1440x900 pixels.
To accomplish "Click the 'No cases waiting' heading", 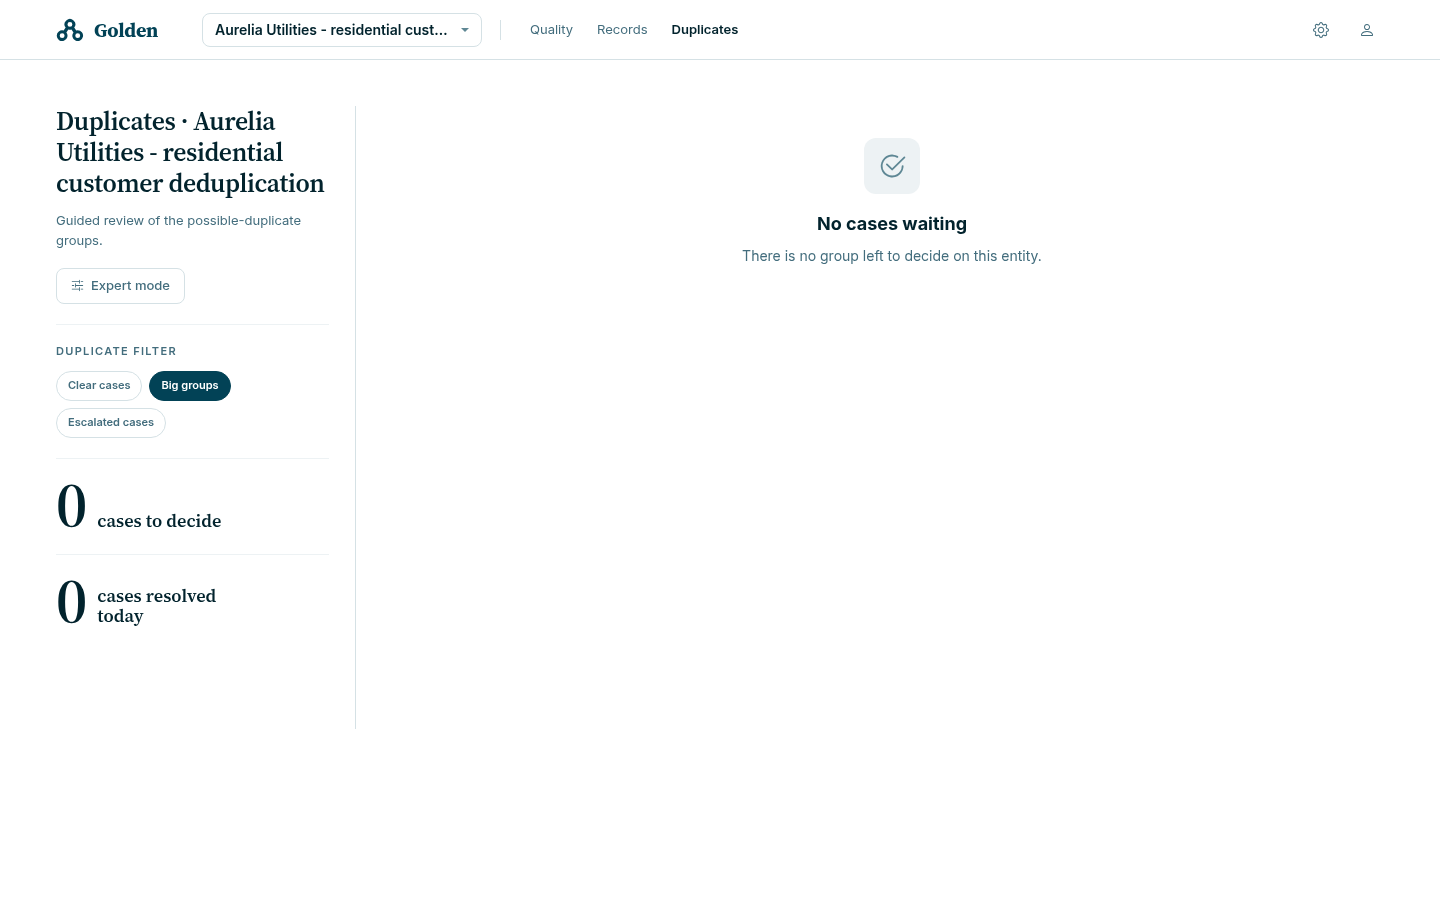I will (892, 224).
